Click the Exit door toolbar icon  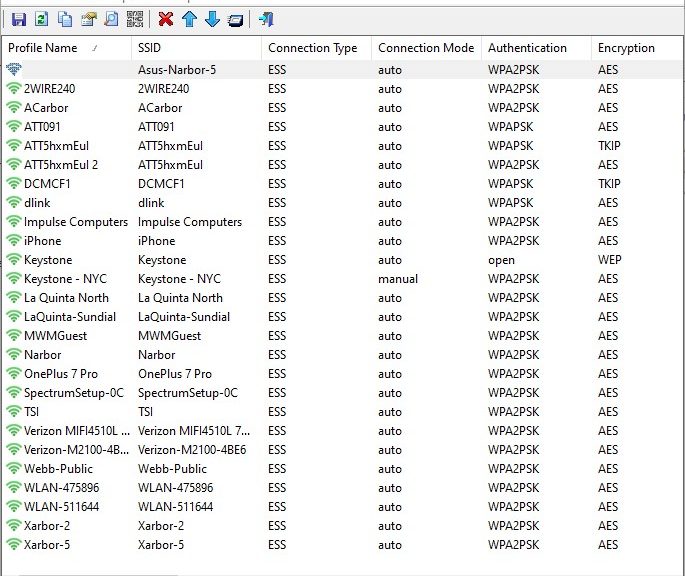266,19
